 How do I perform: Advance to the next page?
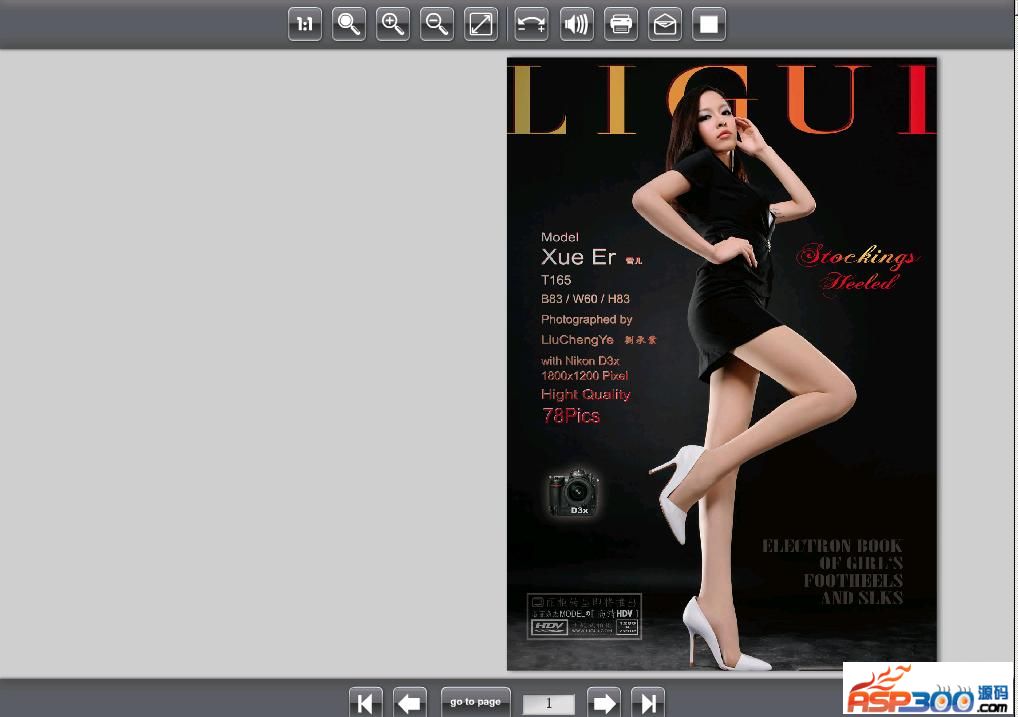click(604, 703)
